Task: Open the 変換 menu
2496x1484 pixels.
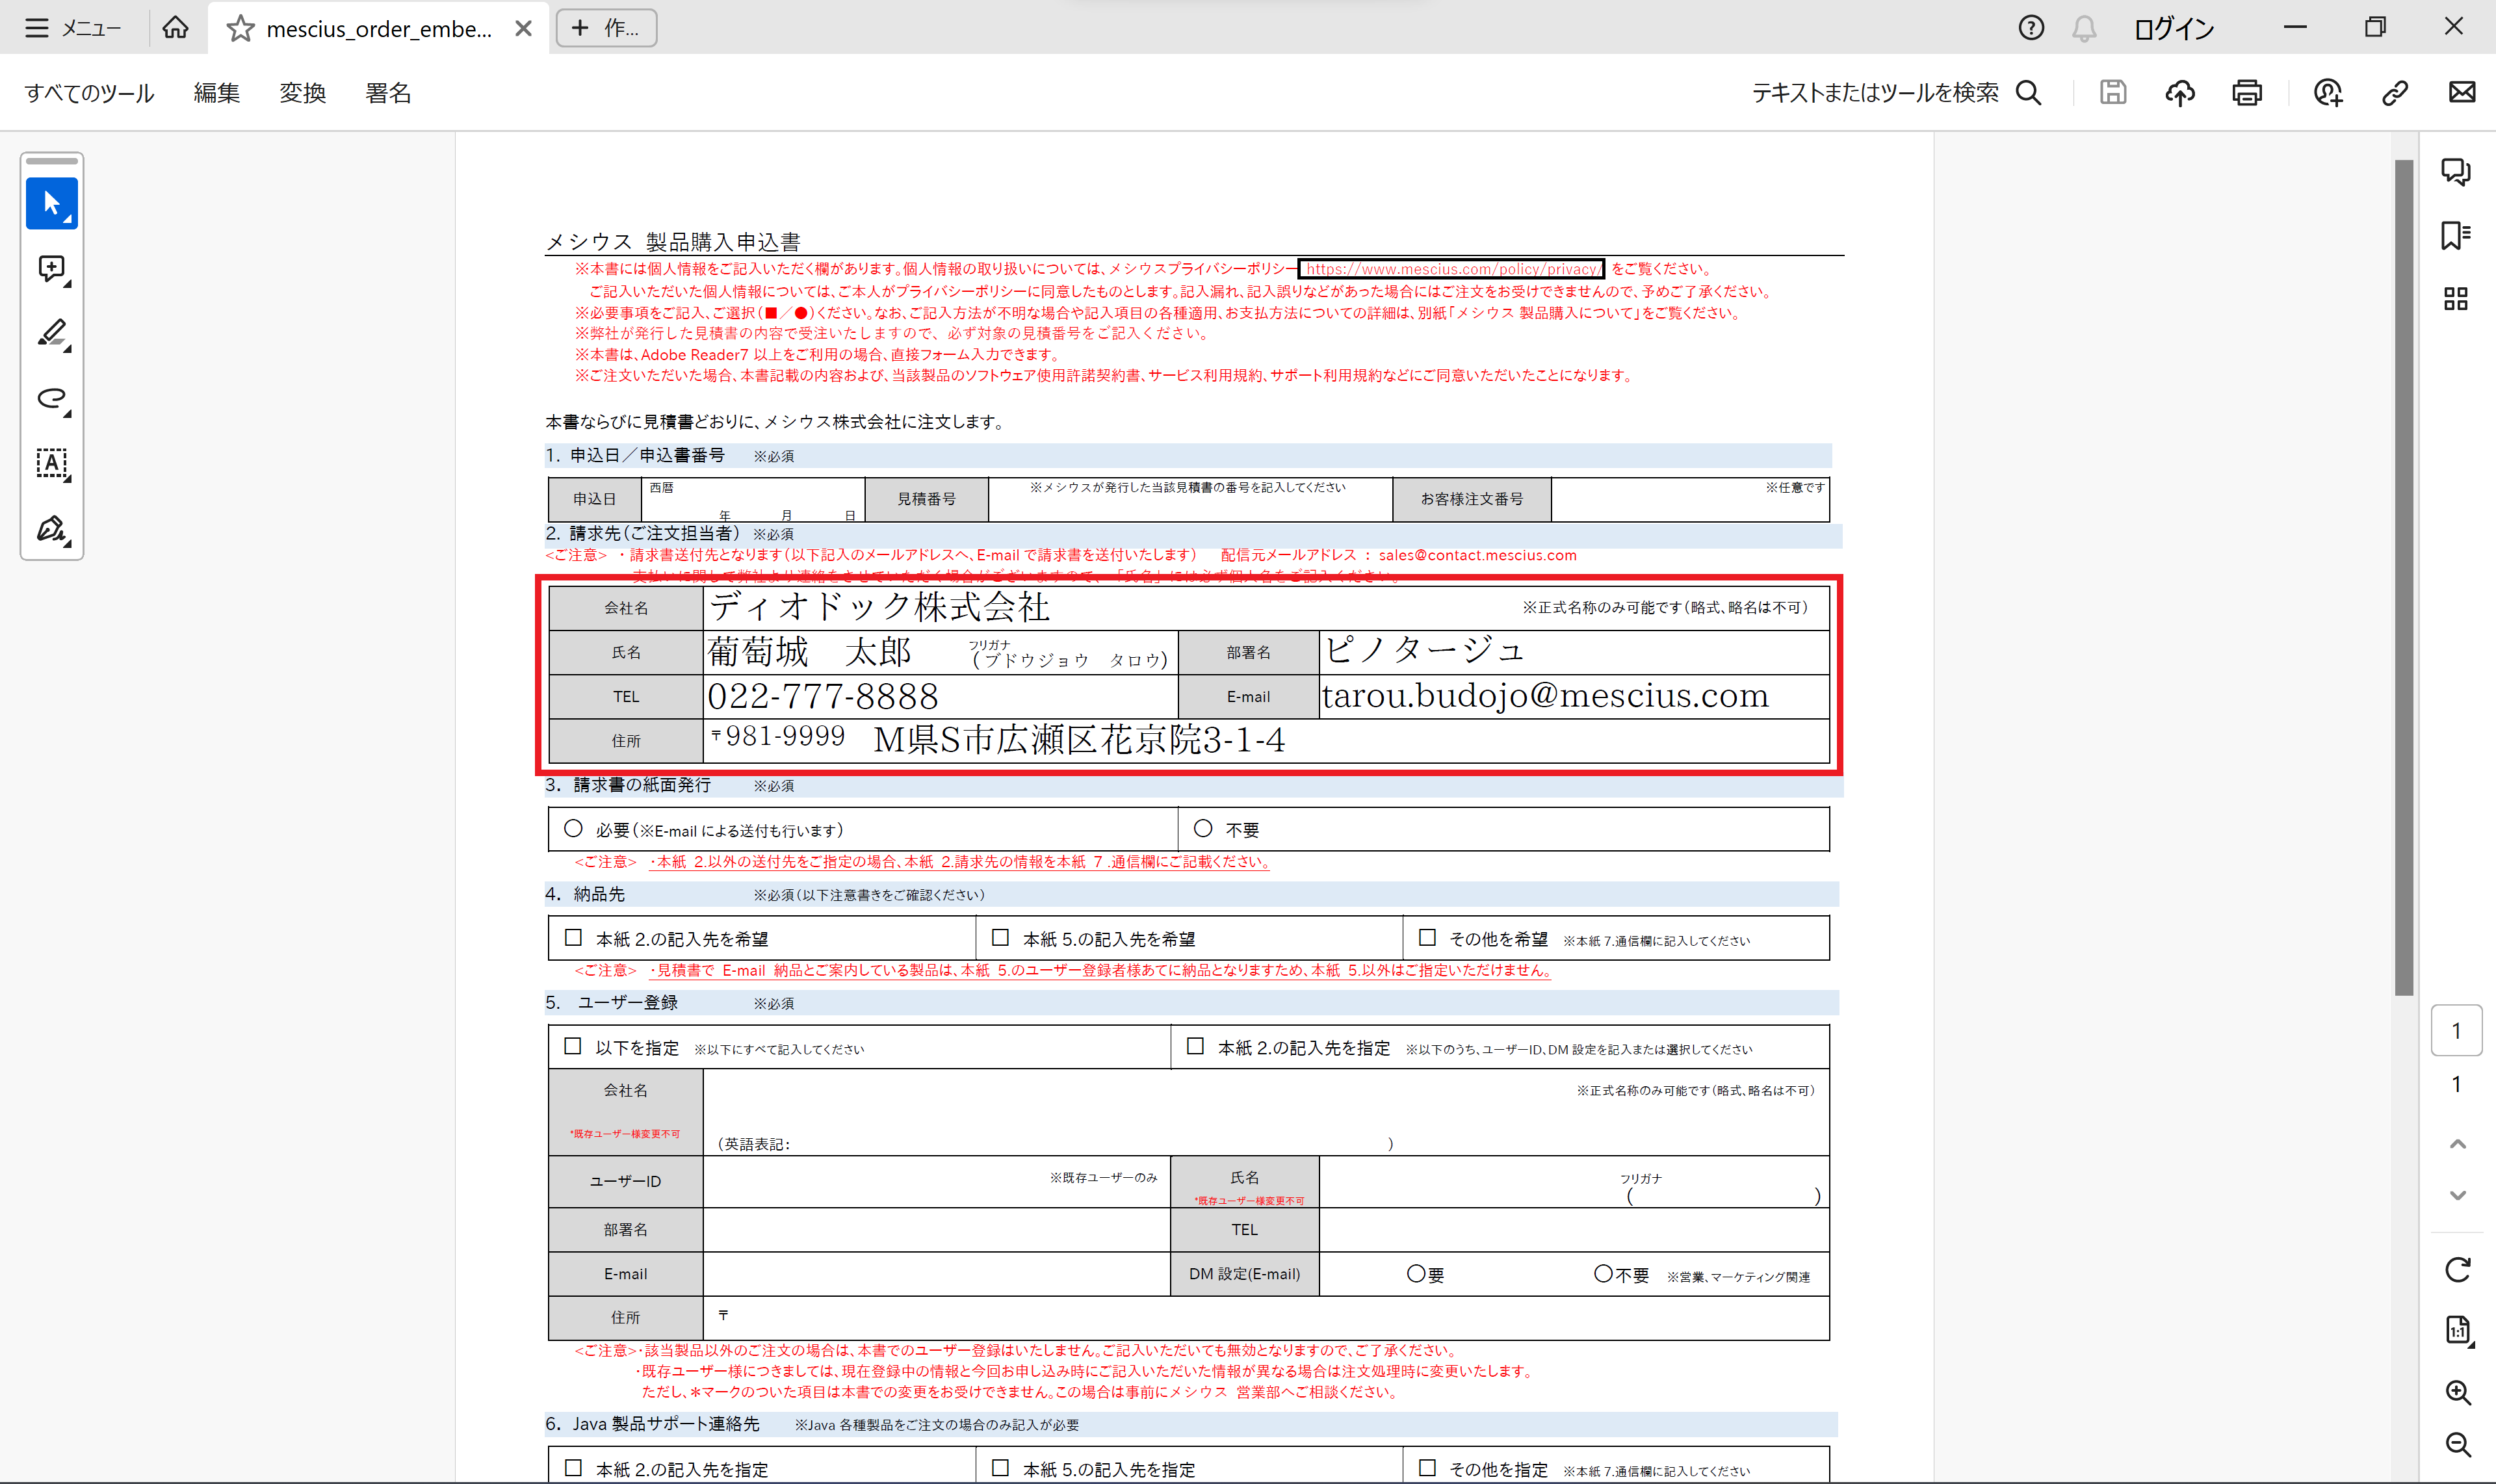Action: (x=302, y=93)
